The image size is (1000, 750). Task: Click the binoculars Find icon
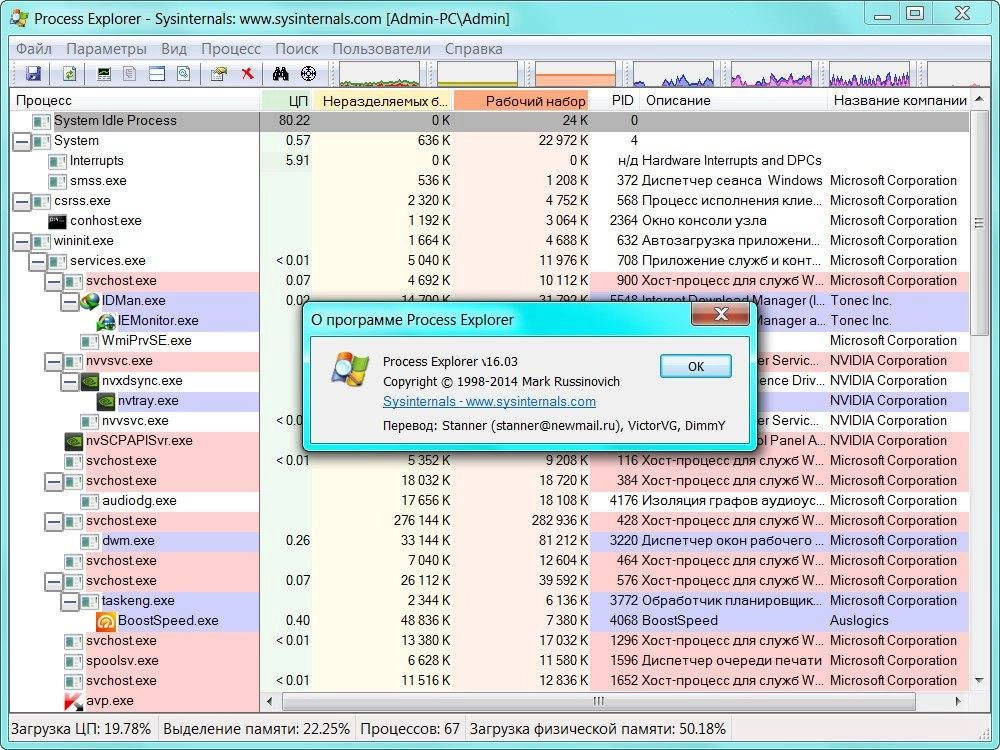281,74
